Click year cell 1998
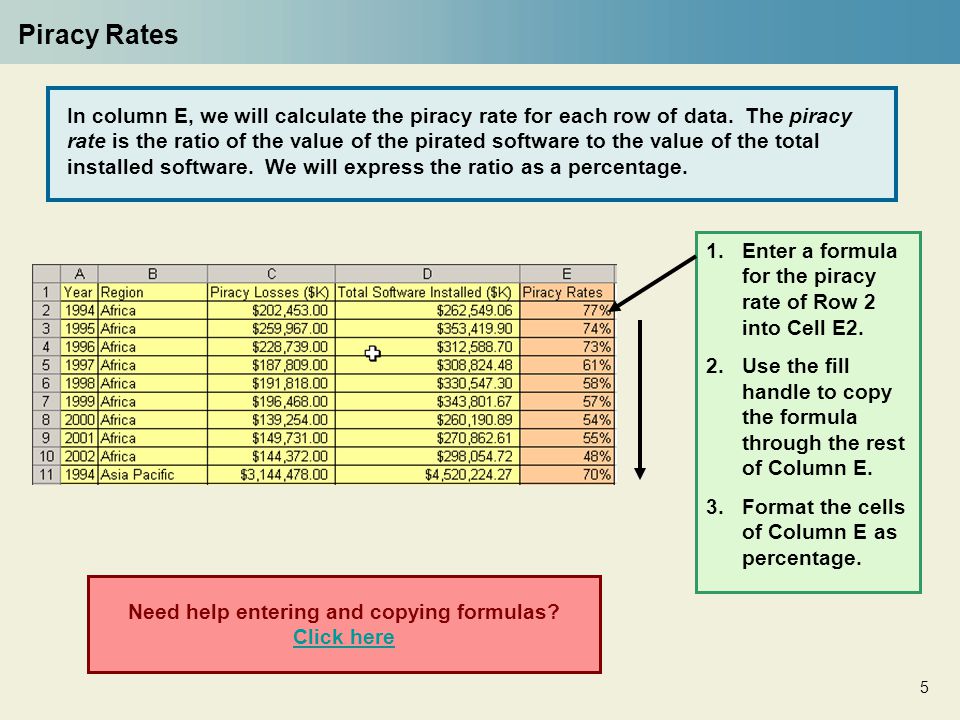960x720 pixels. [x=79, y=384]
